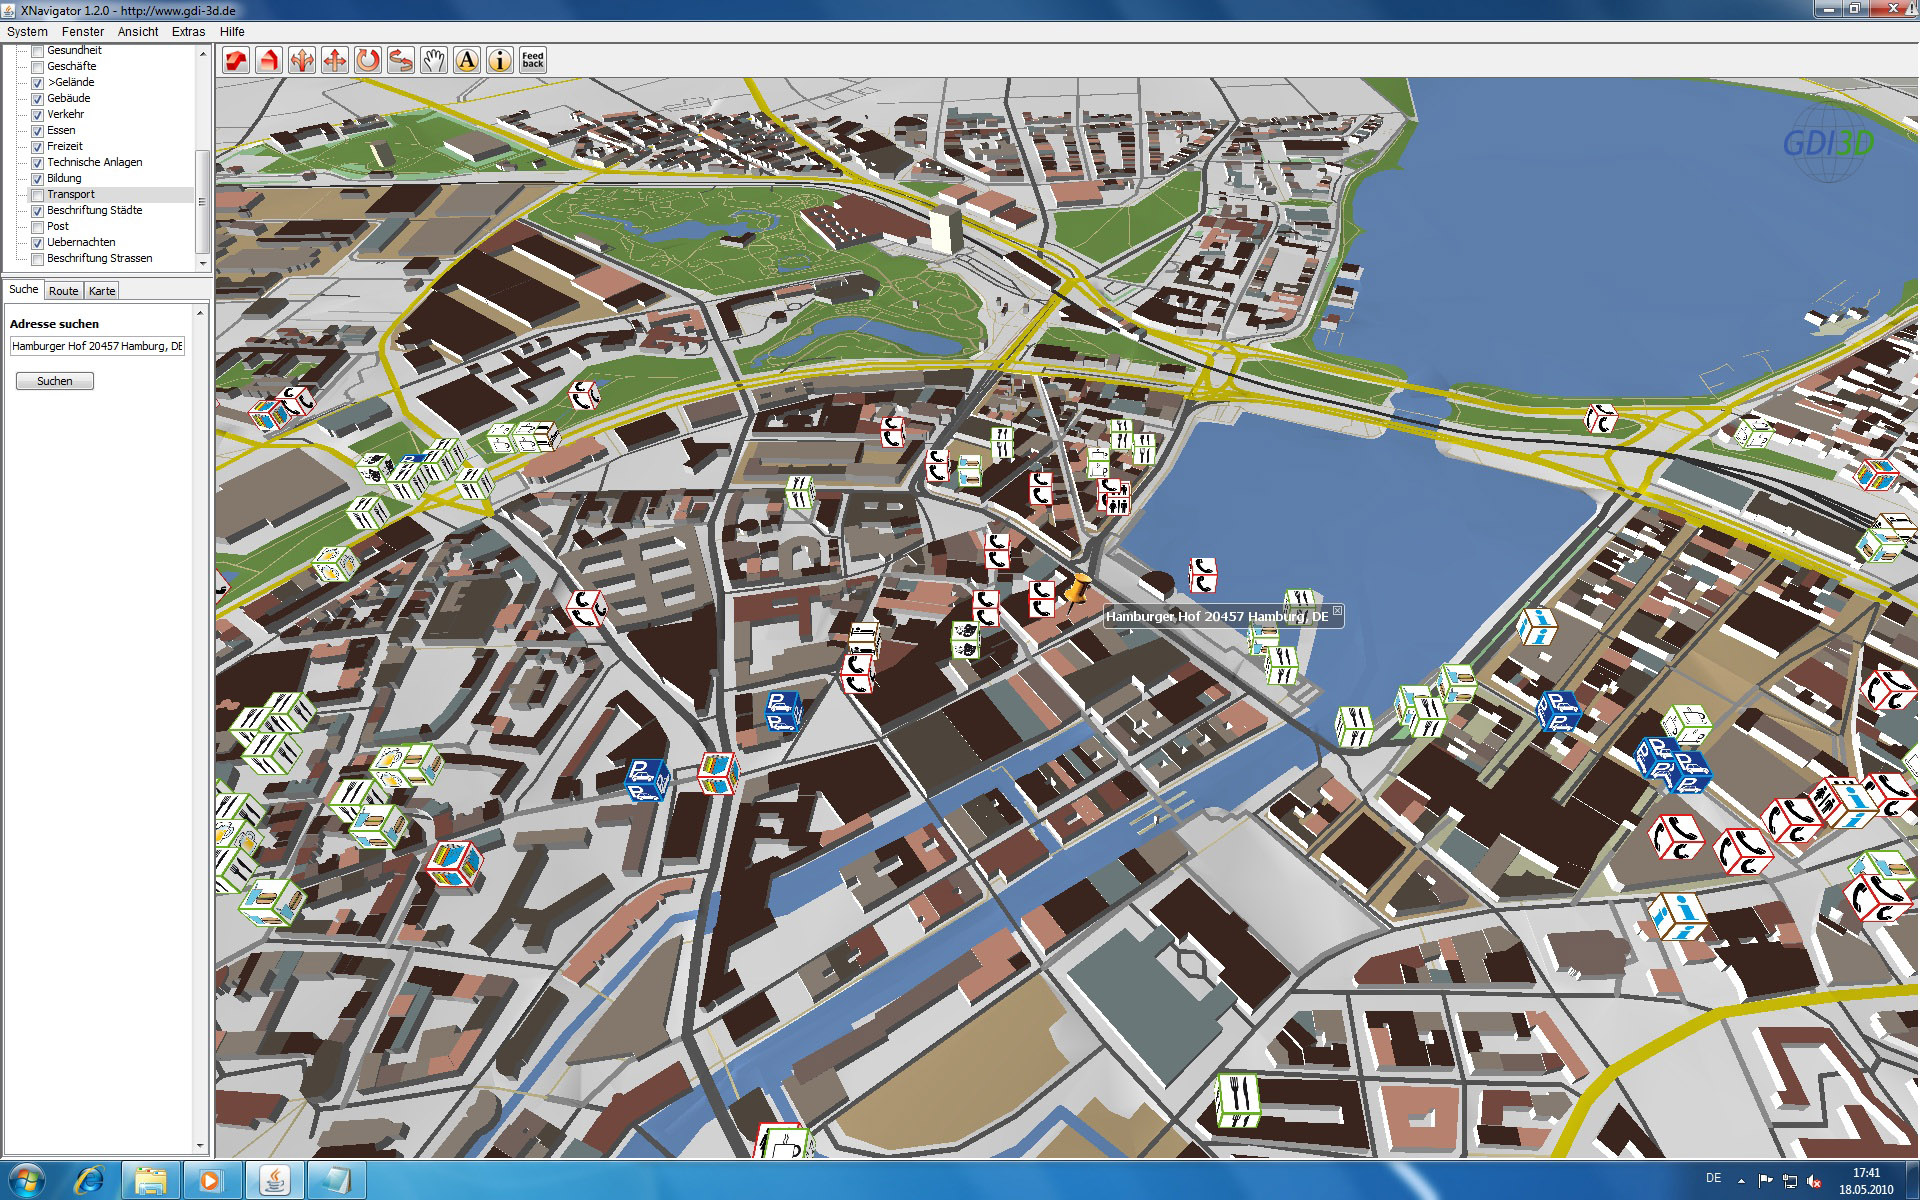Toggle off the Essen layer
The height and width of the screenshot is (1200, 1920).
point(38,131)
